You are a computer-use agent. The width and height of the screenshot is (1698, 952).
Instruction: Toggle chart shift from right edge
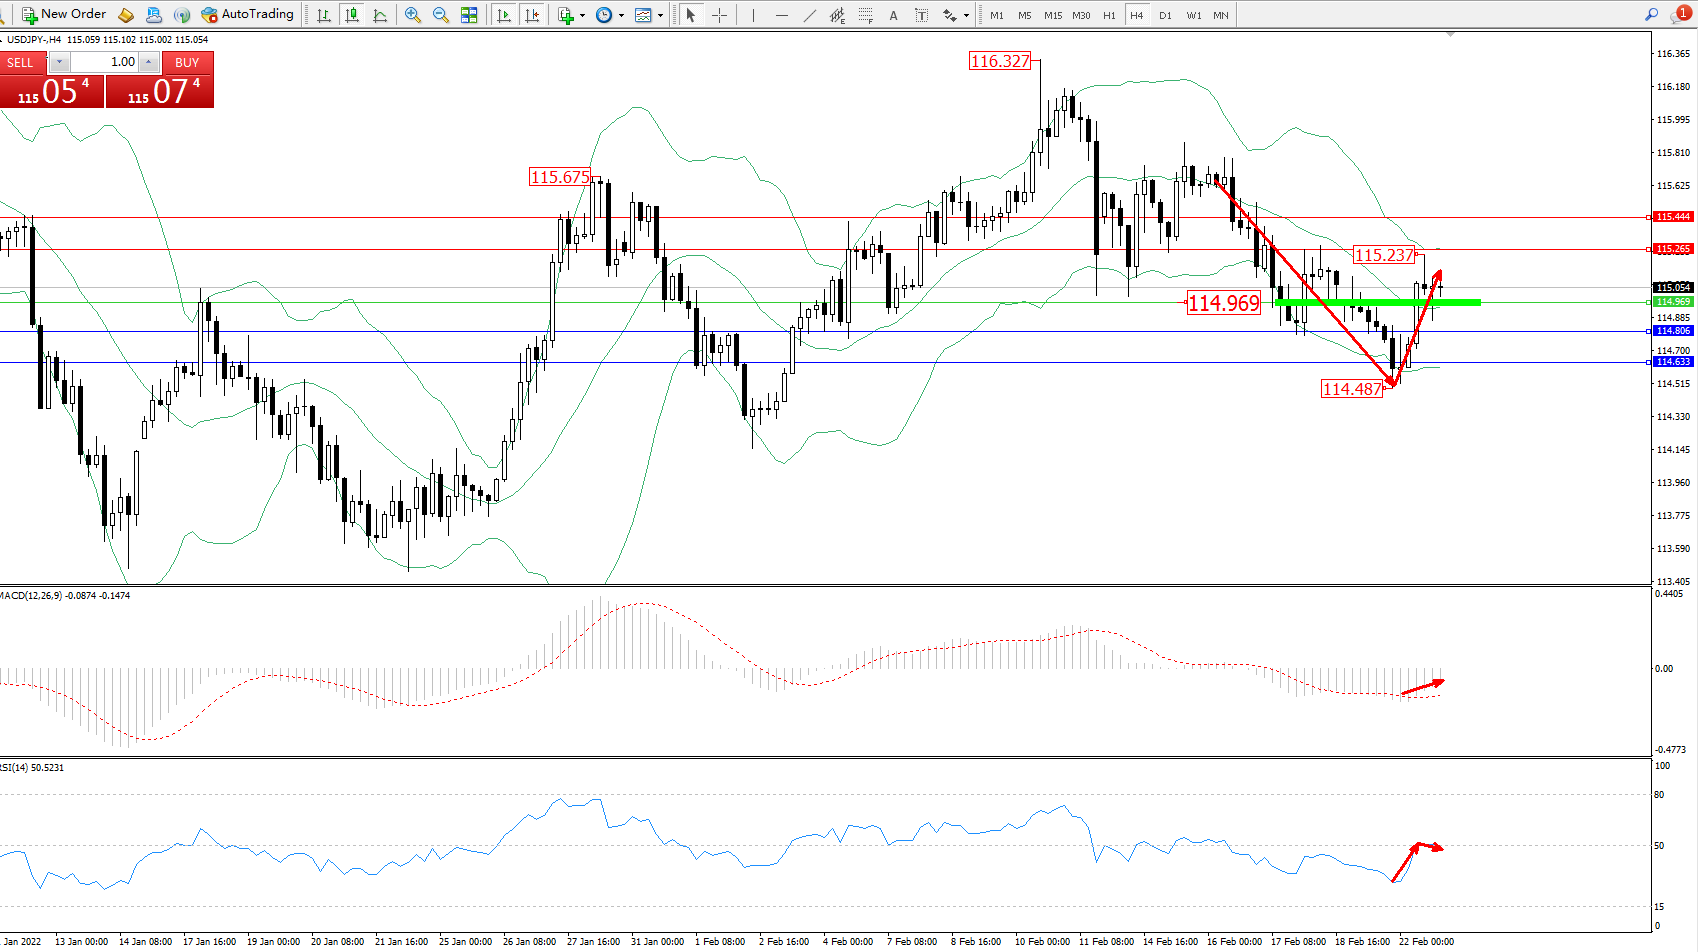(x=533, y=15)
